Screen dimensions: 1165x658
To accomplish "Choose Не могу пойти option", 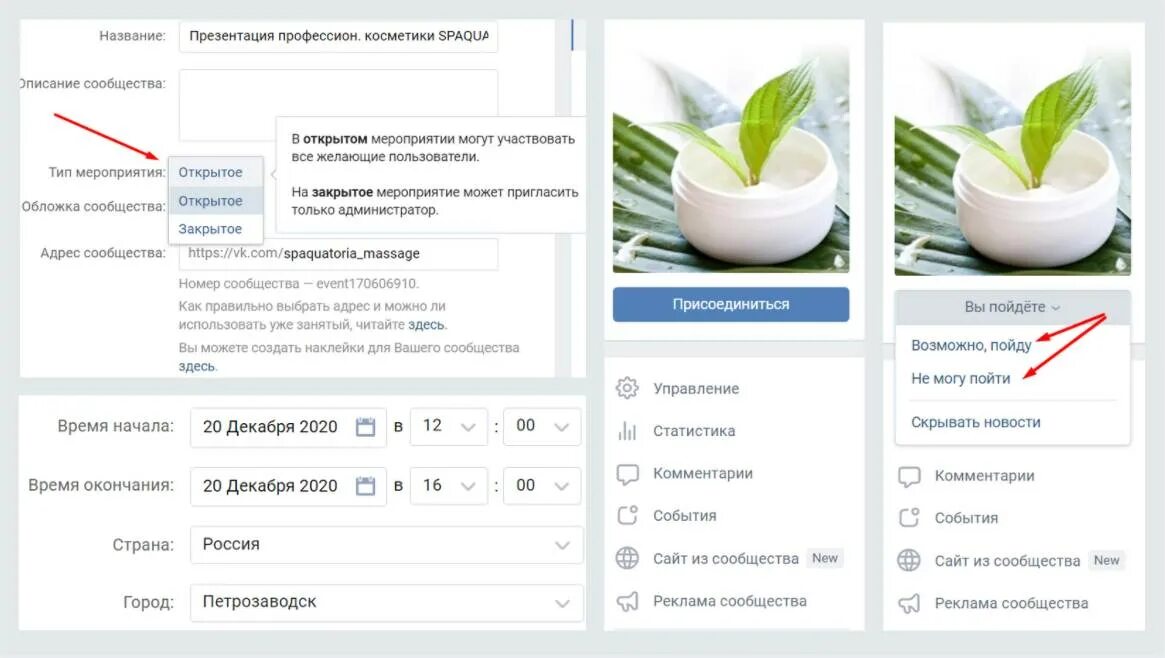I will click(x=961, y=378).
